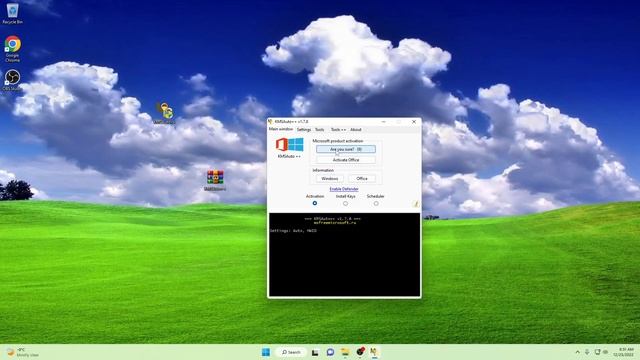The height and width of the screenshot is (360, 640).
Task: Click the taskbar Search box
Action: tap(291, 352)
